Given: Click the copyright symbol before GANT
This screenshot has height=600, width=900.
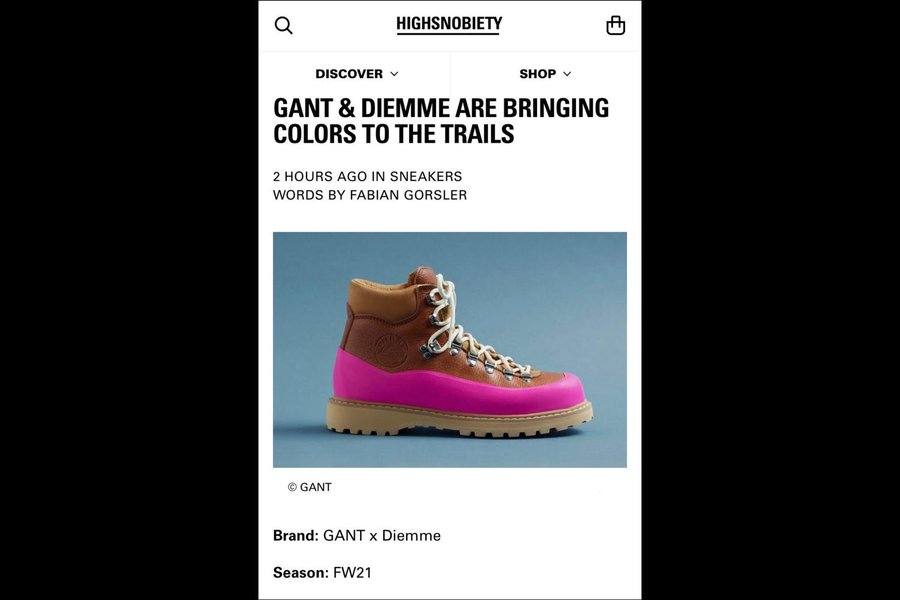Looking at the screenshot, I should 292,487.
